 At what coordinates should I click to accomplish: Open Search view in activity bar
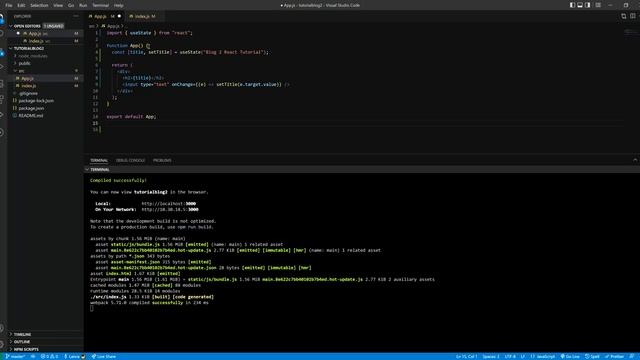pos(2,34)
